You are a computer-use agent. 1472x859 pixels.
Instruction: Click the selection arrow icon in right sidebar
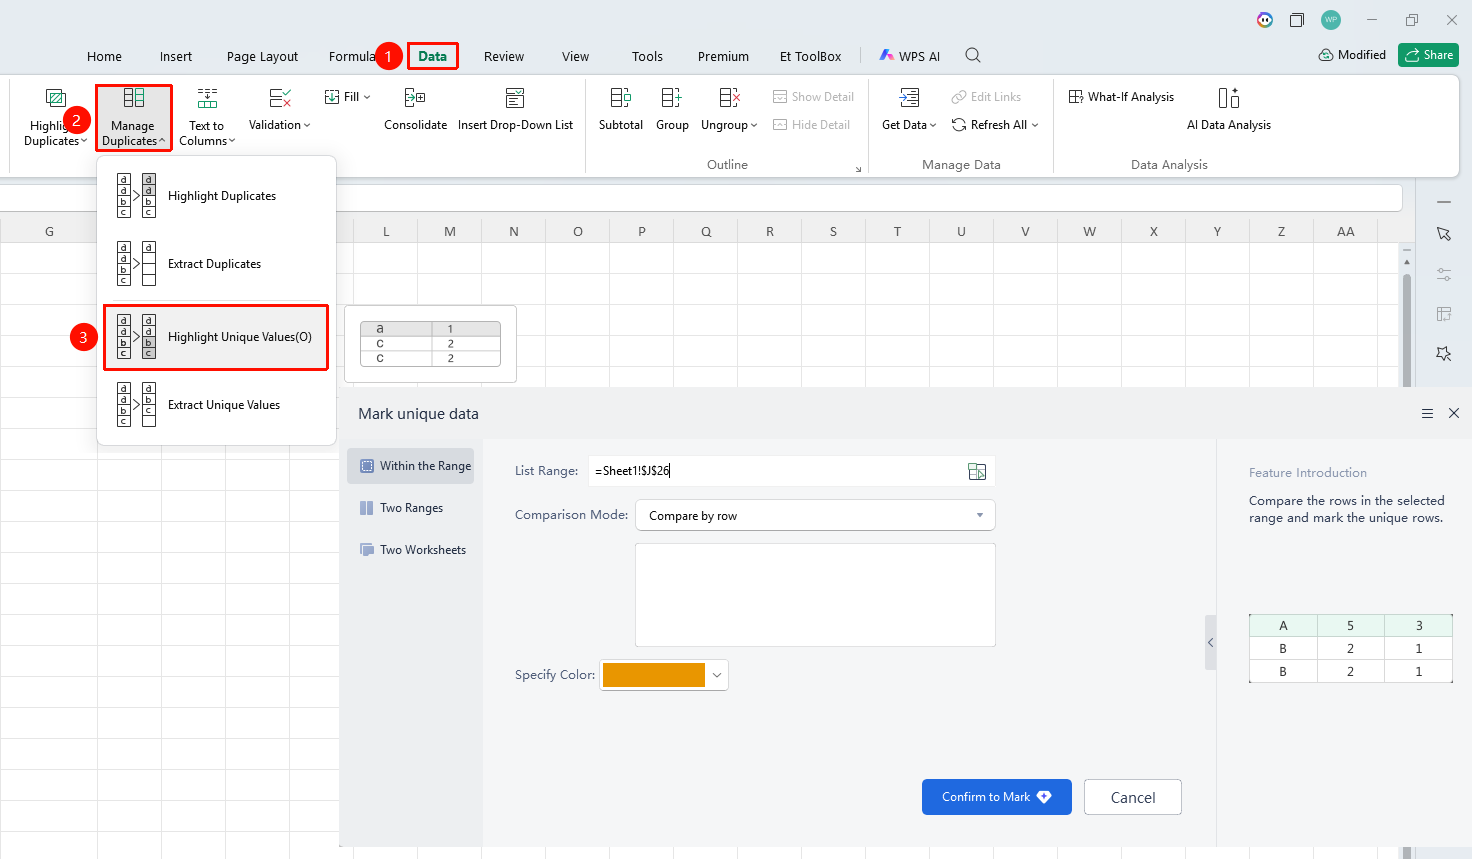(x=1444, y=234)
